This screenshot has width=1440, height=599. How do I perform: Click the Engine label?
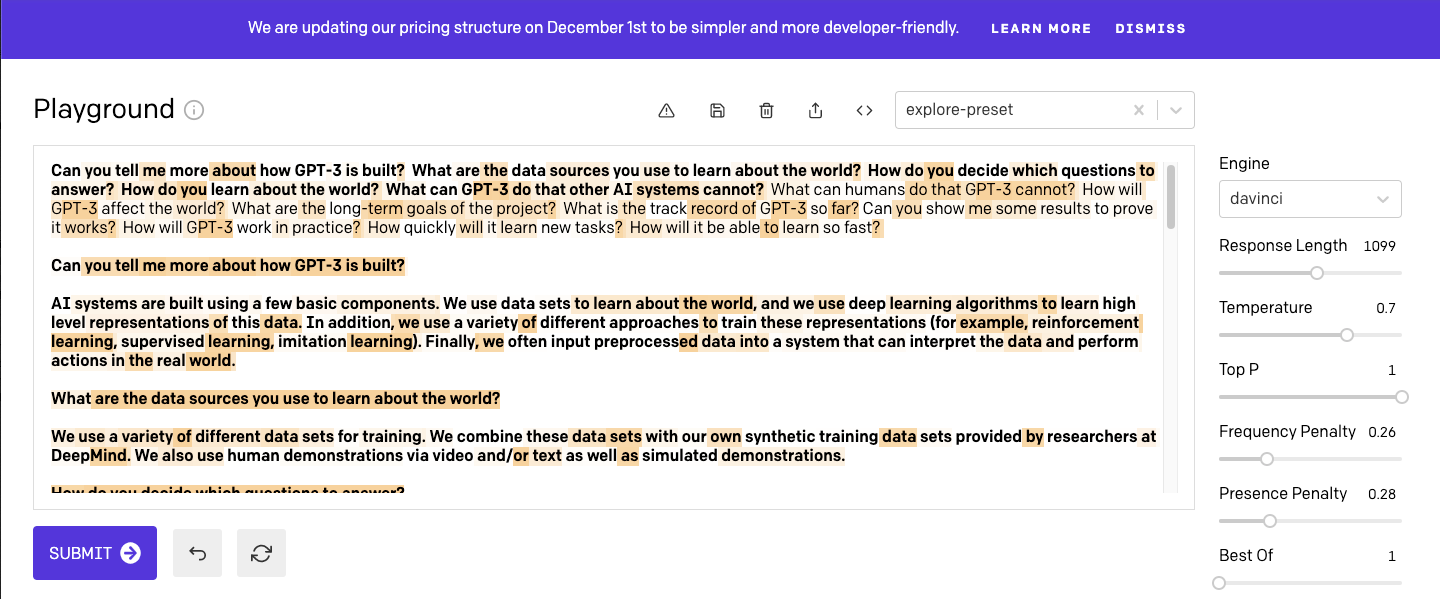pos(1244,163)
